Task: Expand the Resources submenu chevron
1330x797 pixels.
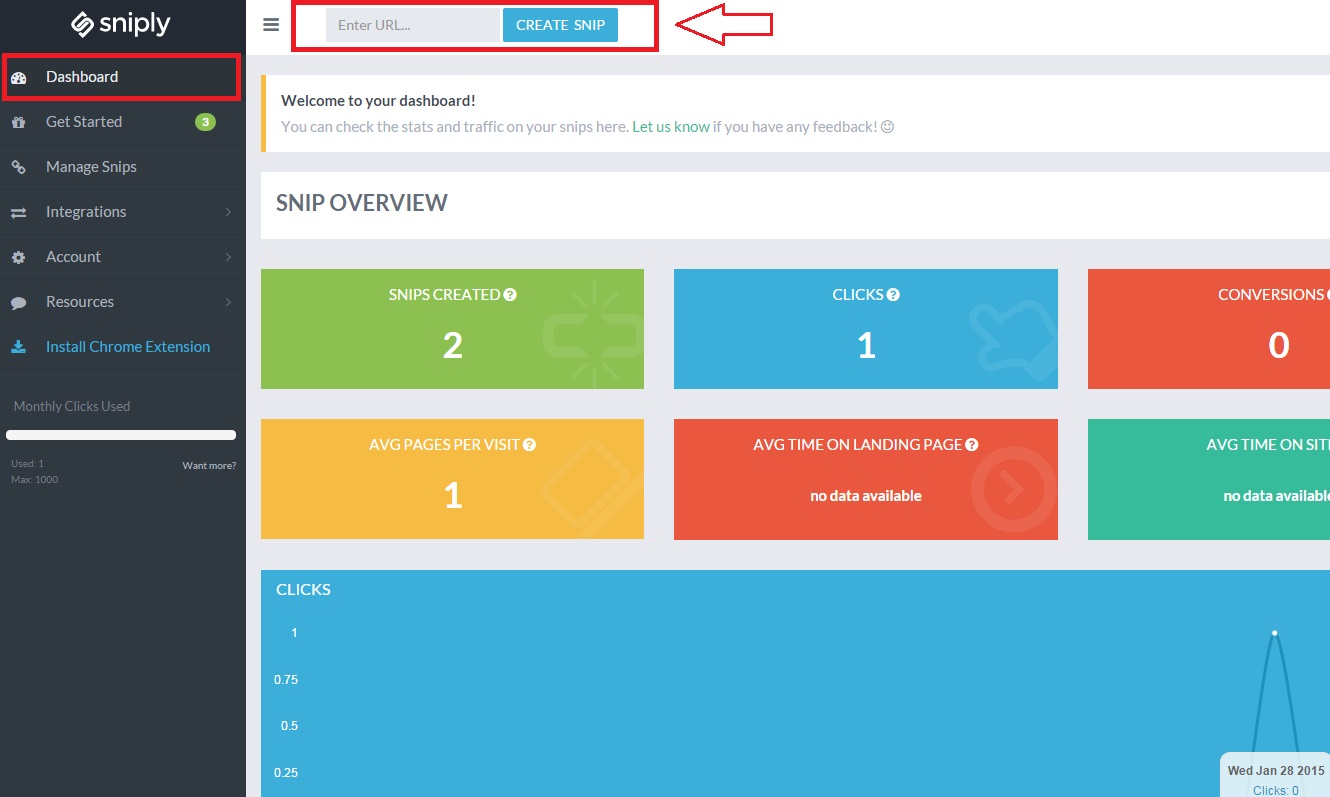Action: pos(228,302)
